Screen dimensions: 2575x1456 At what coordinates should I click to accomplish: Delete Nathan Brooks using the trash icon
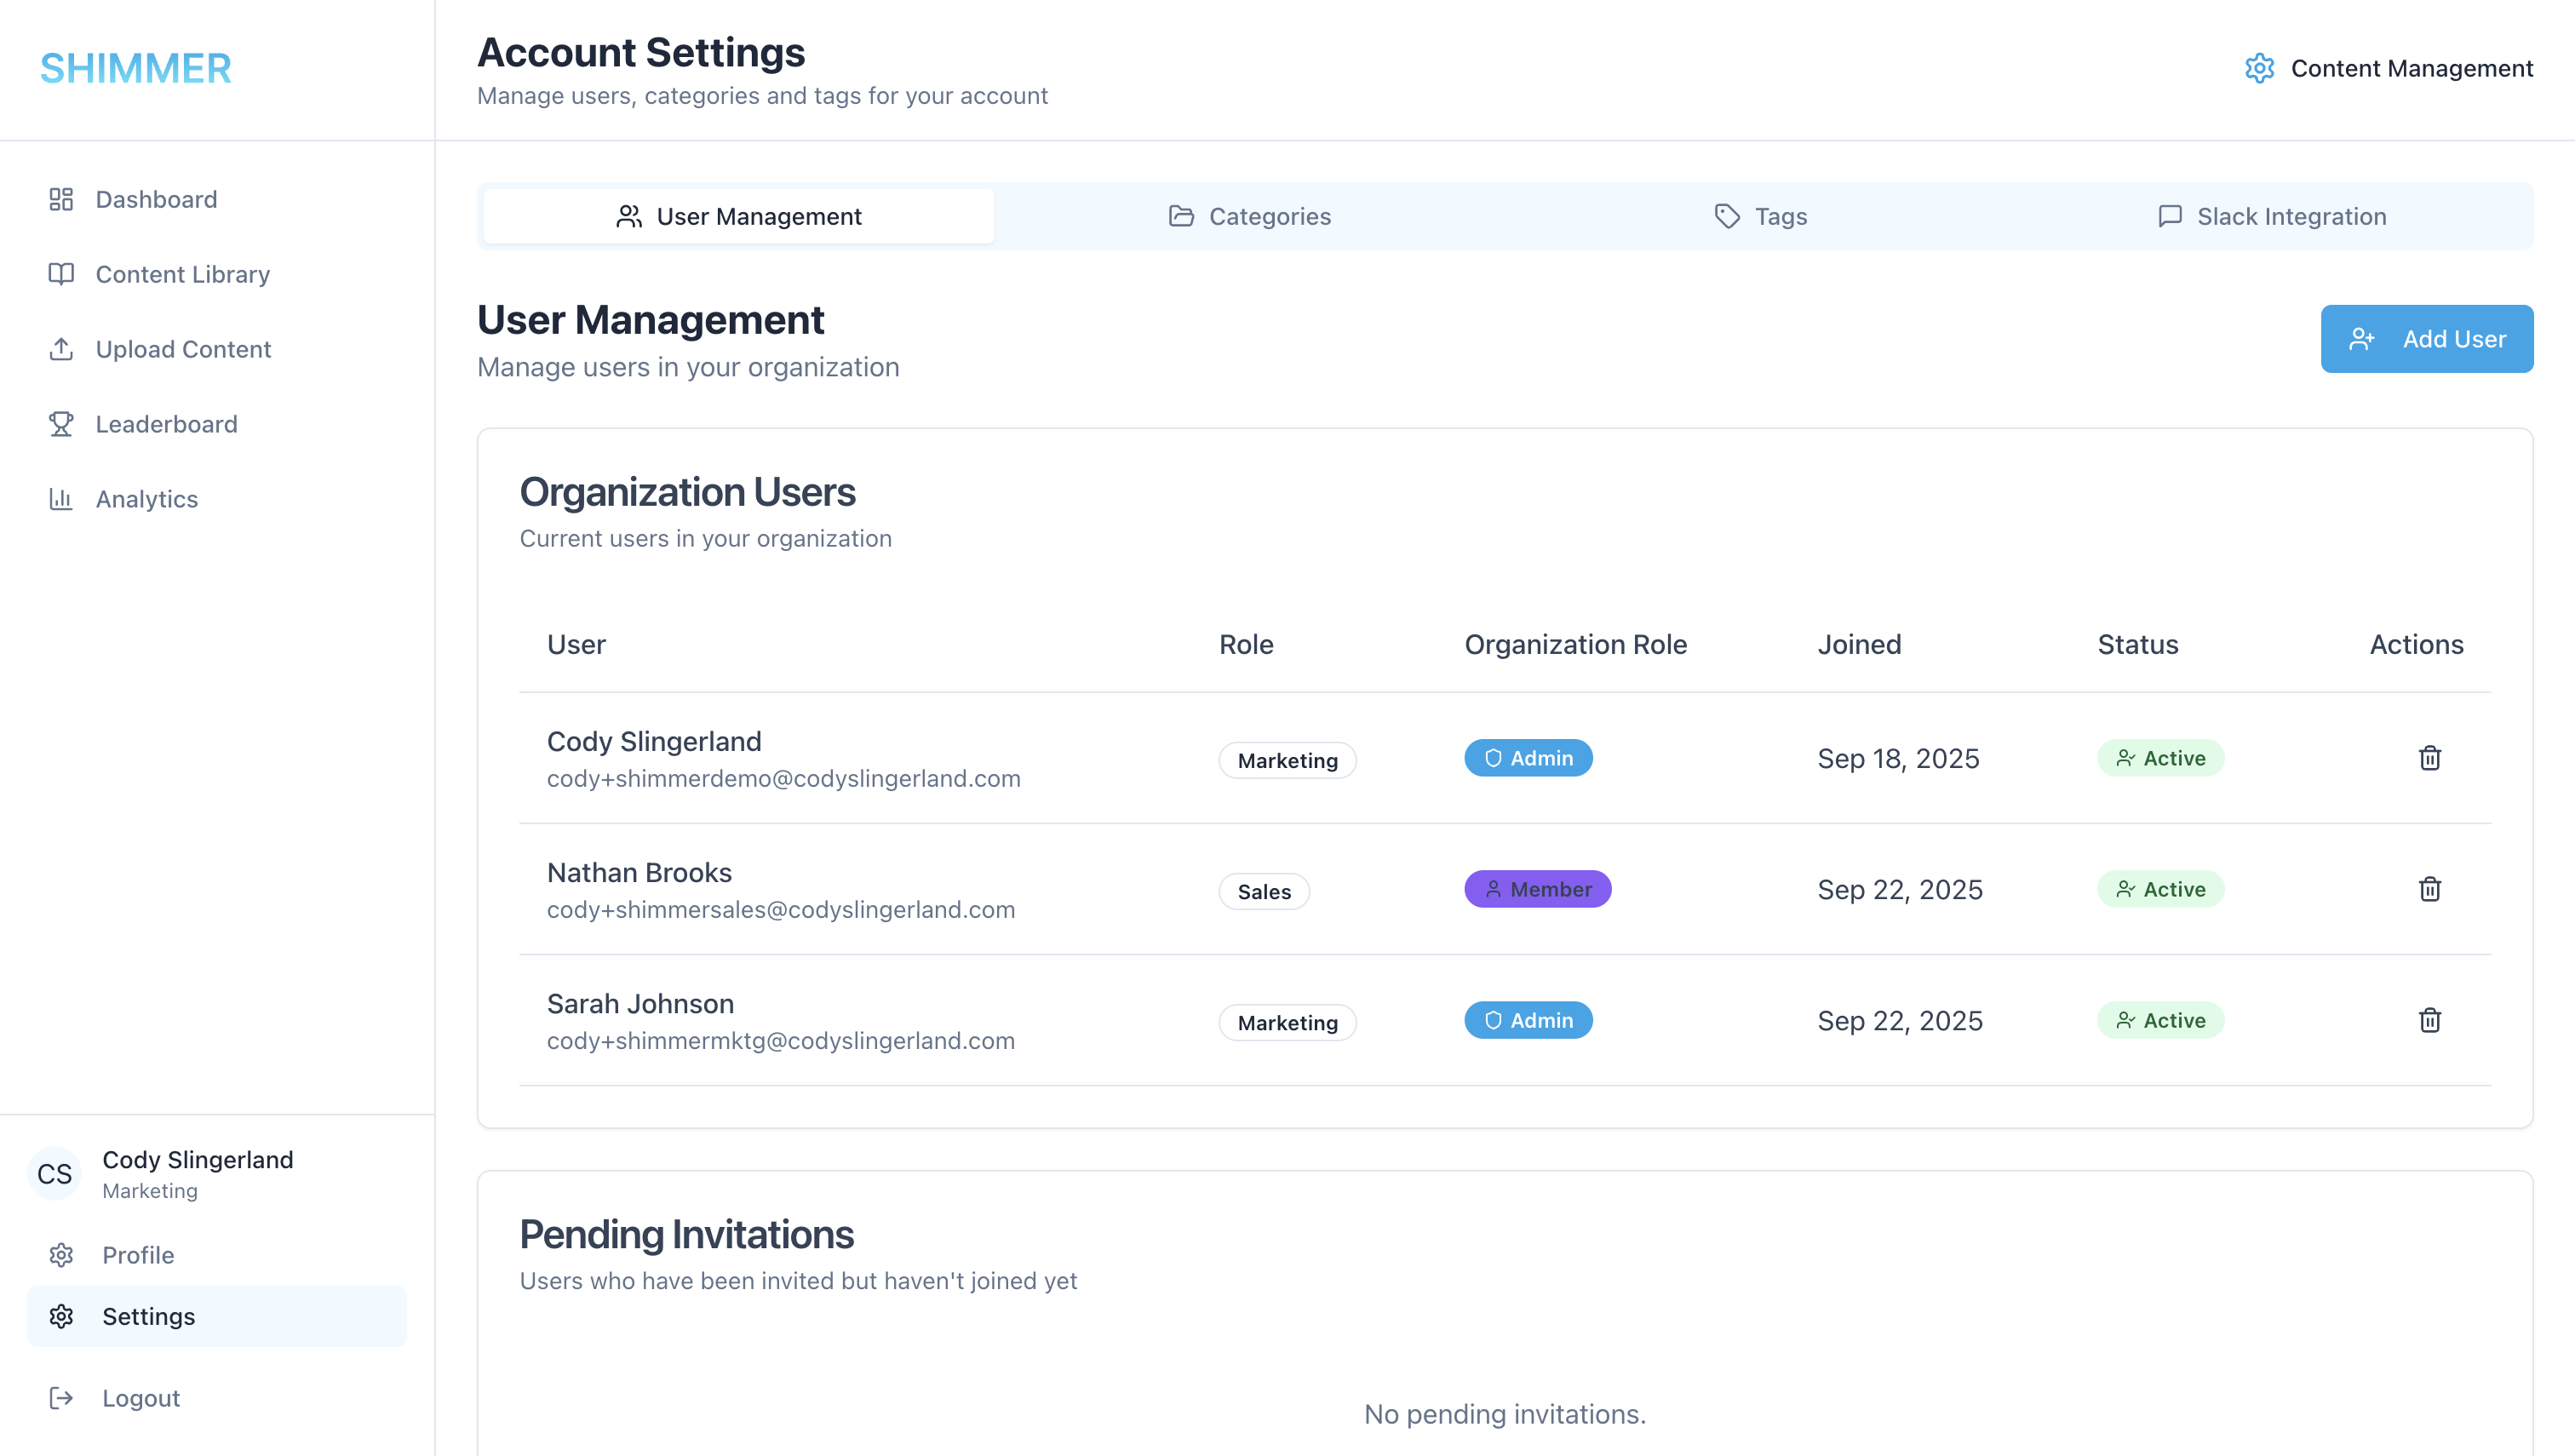2430,889
